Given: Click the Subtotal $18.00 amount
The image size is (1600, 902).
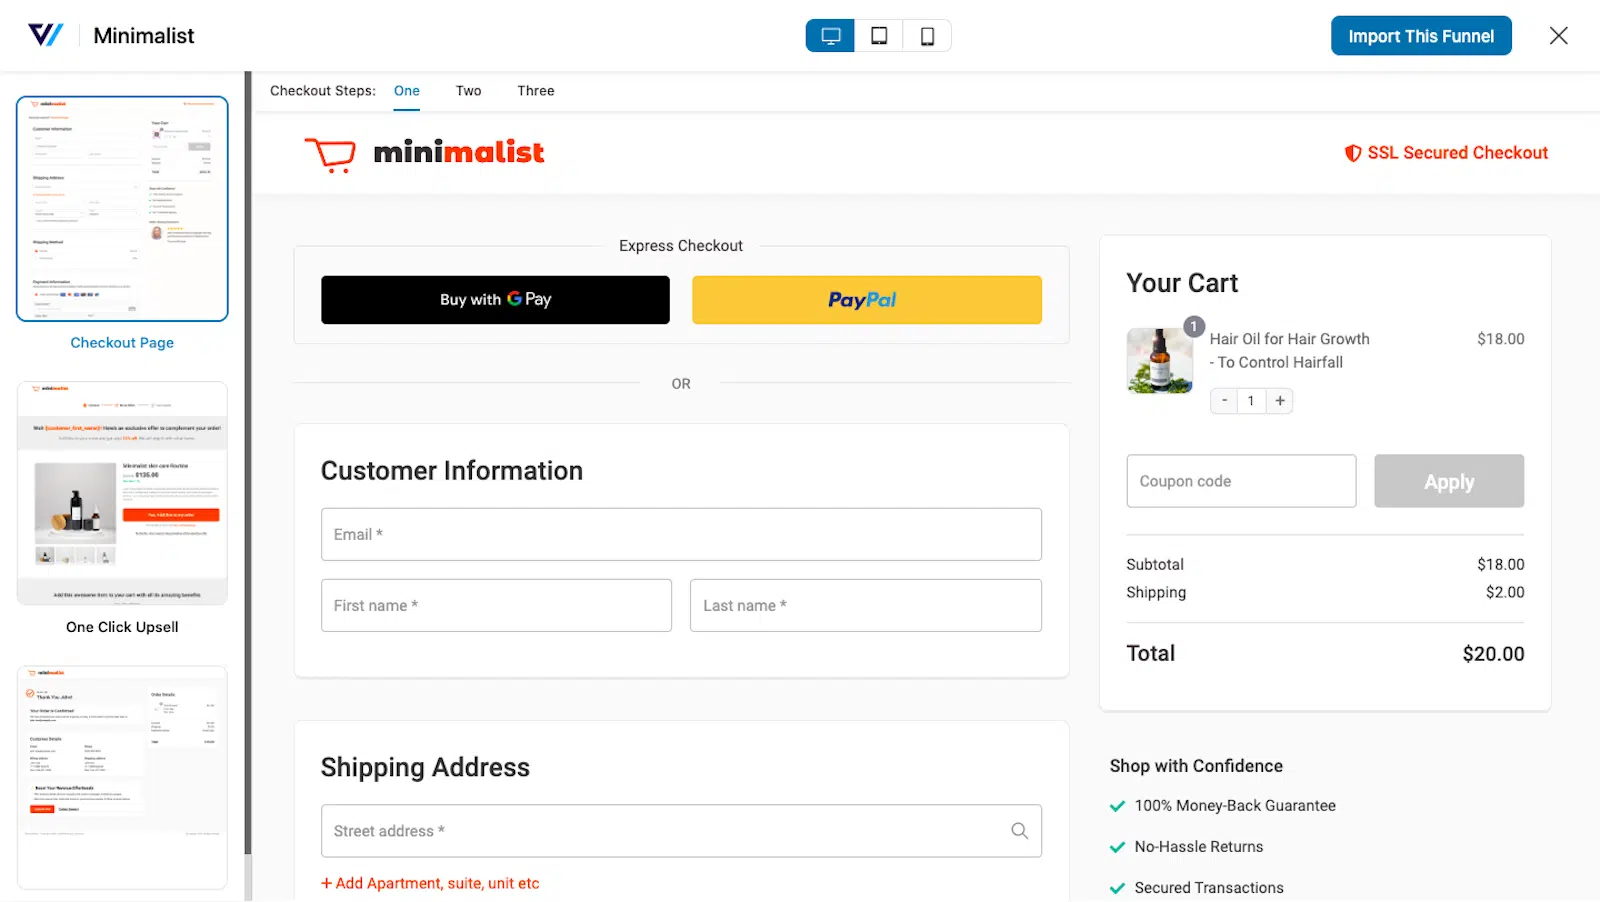Looking at the screenshot, I should click(x=1501, y=565).
